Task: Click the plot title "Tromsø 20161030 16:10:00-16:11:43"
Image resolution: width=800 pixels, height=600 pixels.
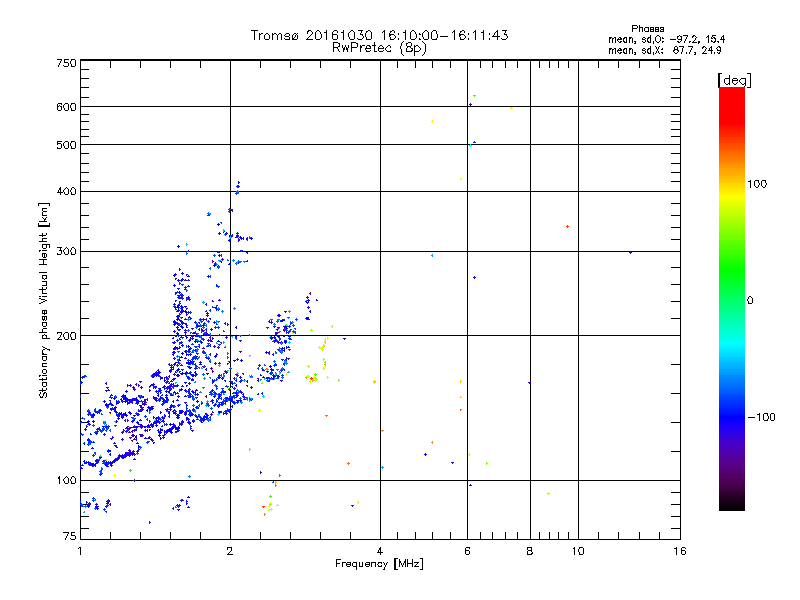Action: 379,35
